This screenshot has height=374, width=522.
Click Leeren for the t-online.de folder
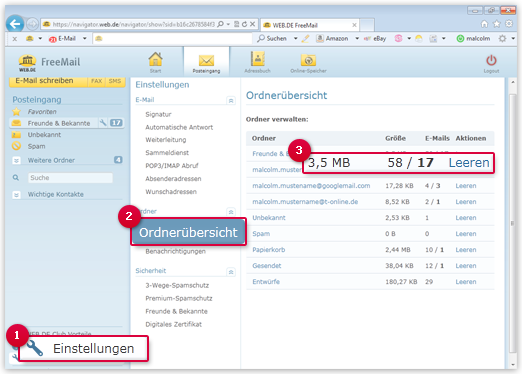click(x=466, y=202)
